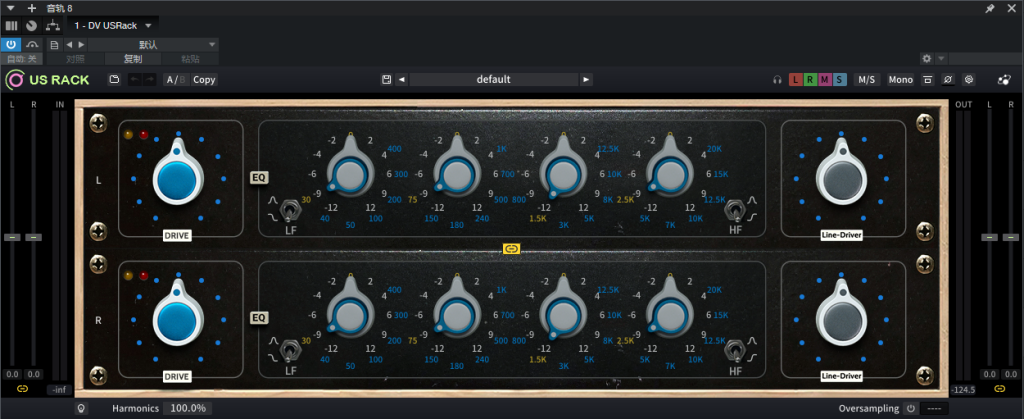Toggle Mono mode button
1024x419 pixels.
[901, 80]
